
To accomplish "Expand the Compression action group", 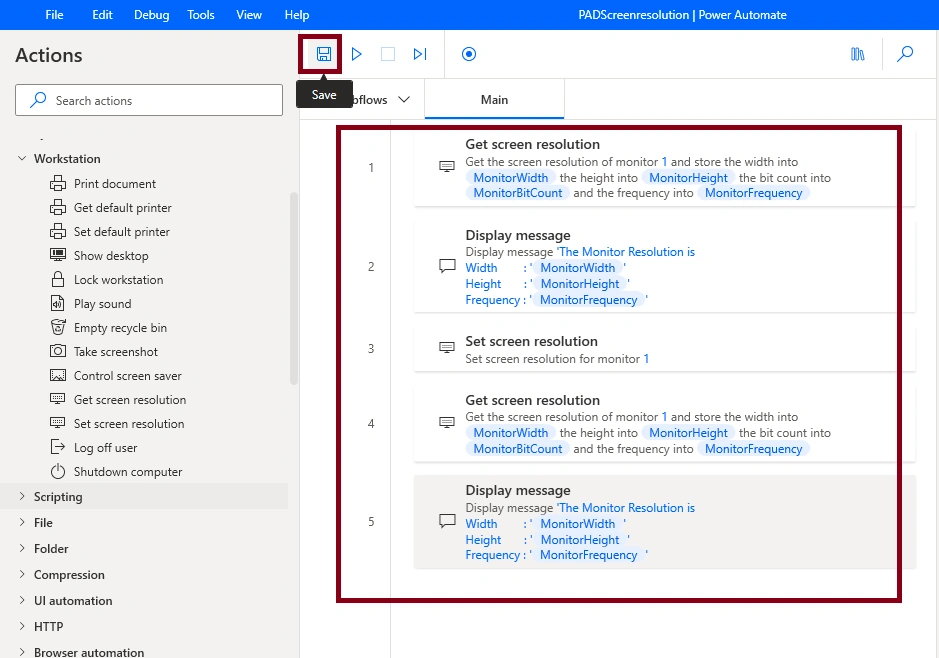I will 22,574.
